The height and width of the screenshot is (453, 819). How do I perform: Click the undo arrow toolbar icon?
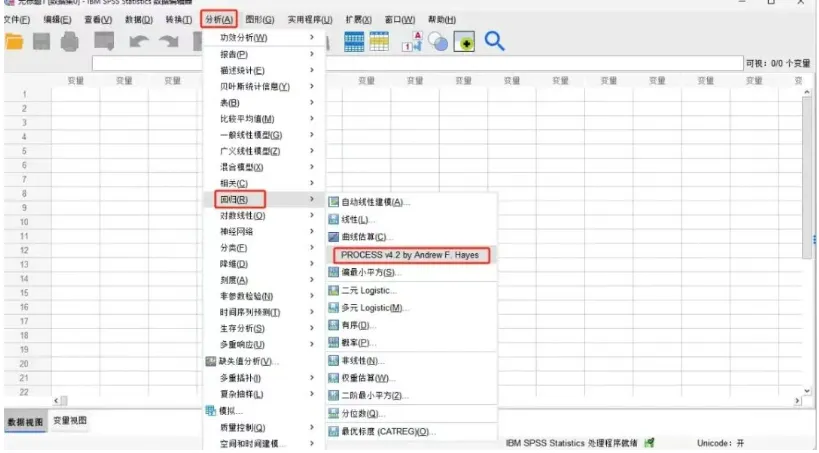point(139,41)
